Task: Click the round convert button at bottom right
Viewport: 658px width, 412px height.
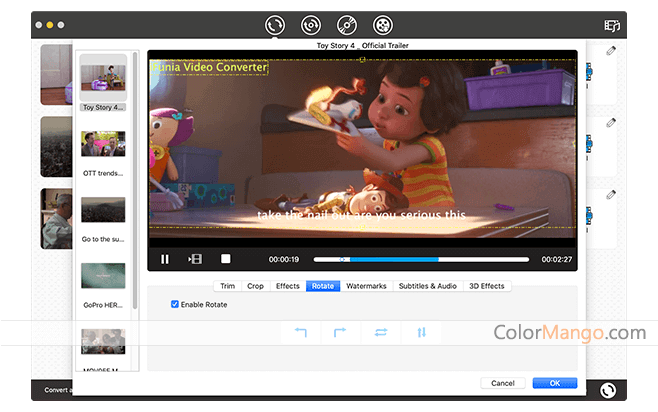Action: click(x=608, y=390)
